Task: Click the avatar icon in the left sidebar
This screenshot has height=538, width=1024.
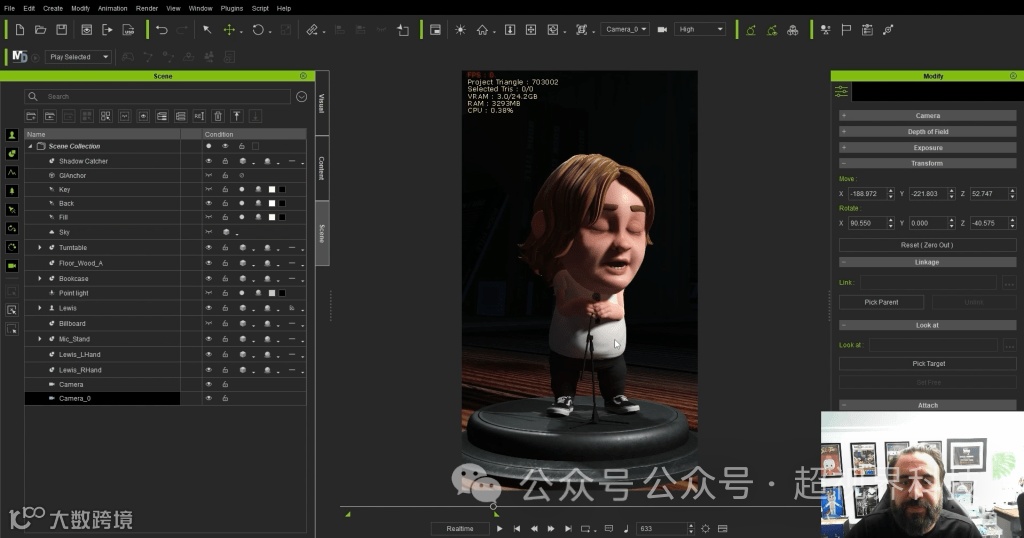Action: click(x=12, y=135)
